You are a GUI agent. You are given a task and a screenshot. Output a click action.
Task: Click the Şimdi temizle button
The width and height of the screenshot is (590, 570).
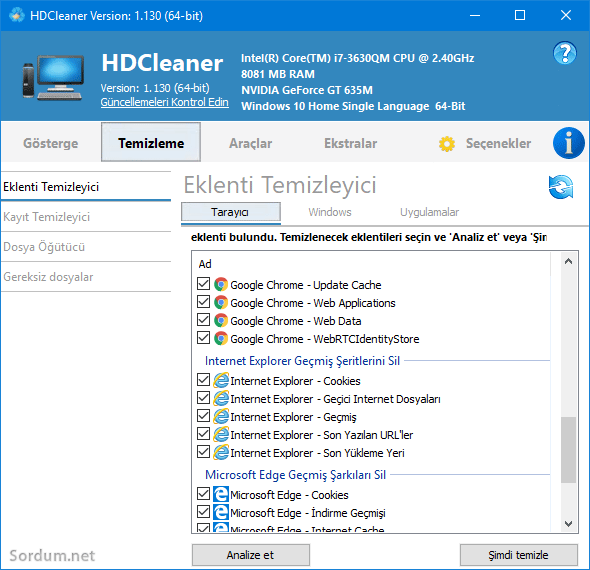click(518, 555)
